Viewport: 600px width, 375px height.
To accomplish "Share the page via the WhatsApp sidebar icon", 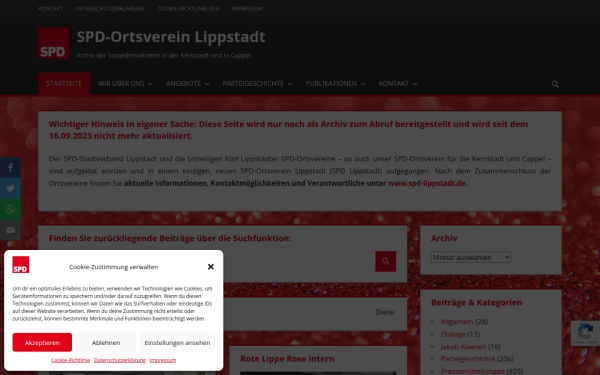I will [10, 209].
